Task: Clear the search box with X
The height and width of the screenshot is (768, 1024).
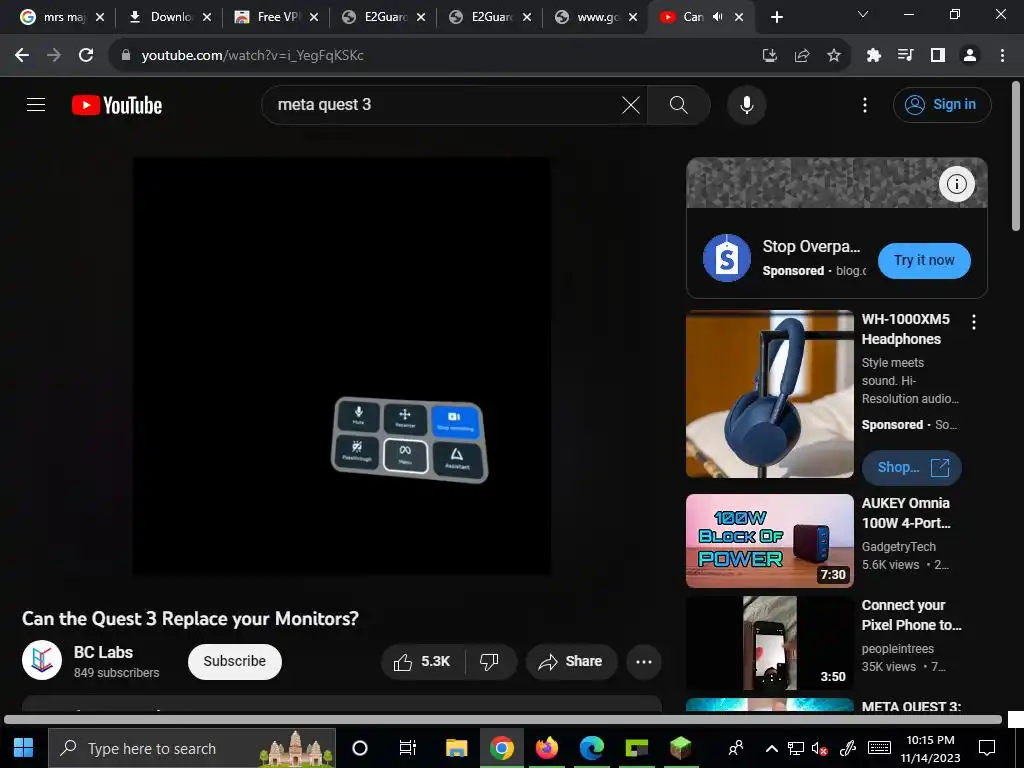Action: pyautogui.click(x=630, y=104)
